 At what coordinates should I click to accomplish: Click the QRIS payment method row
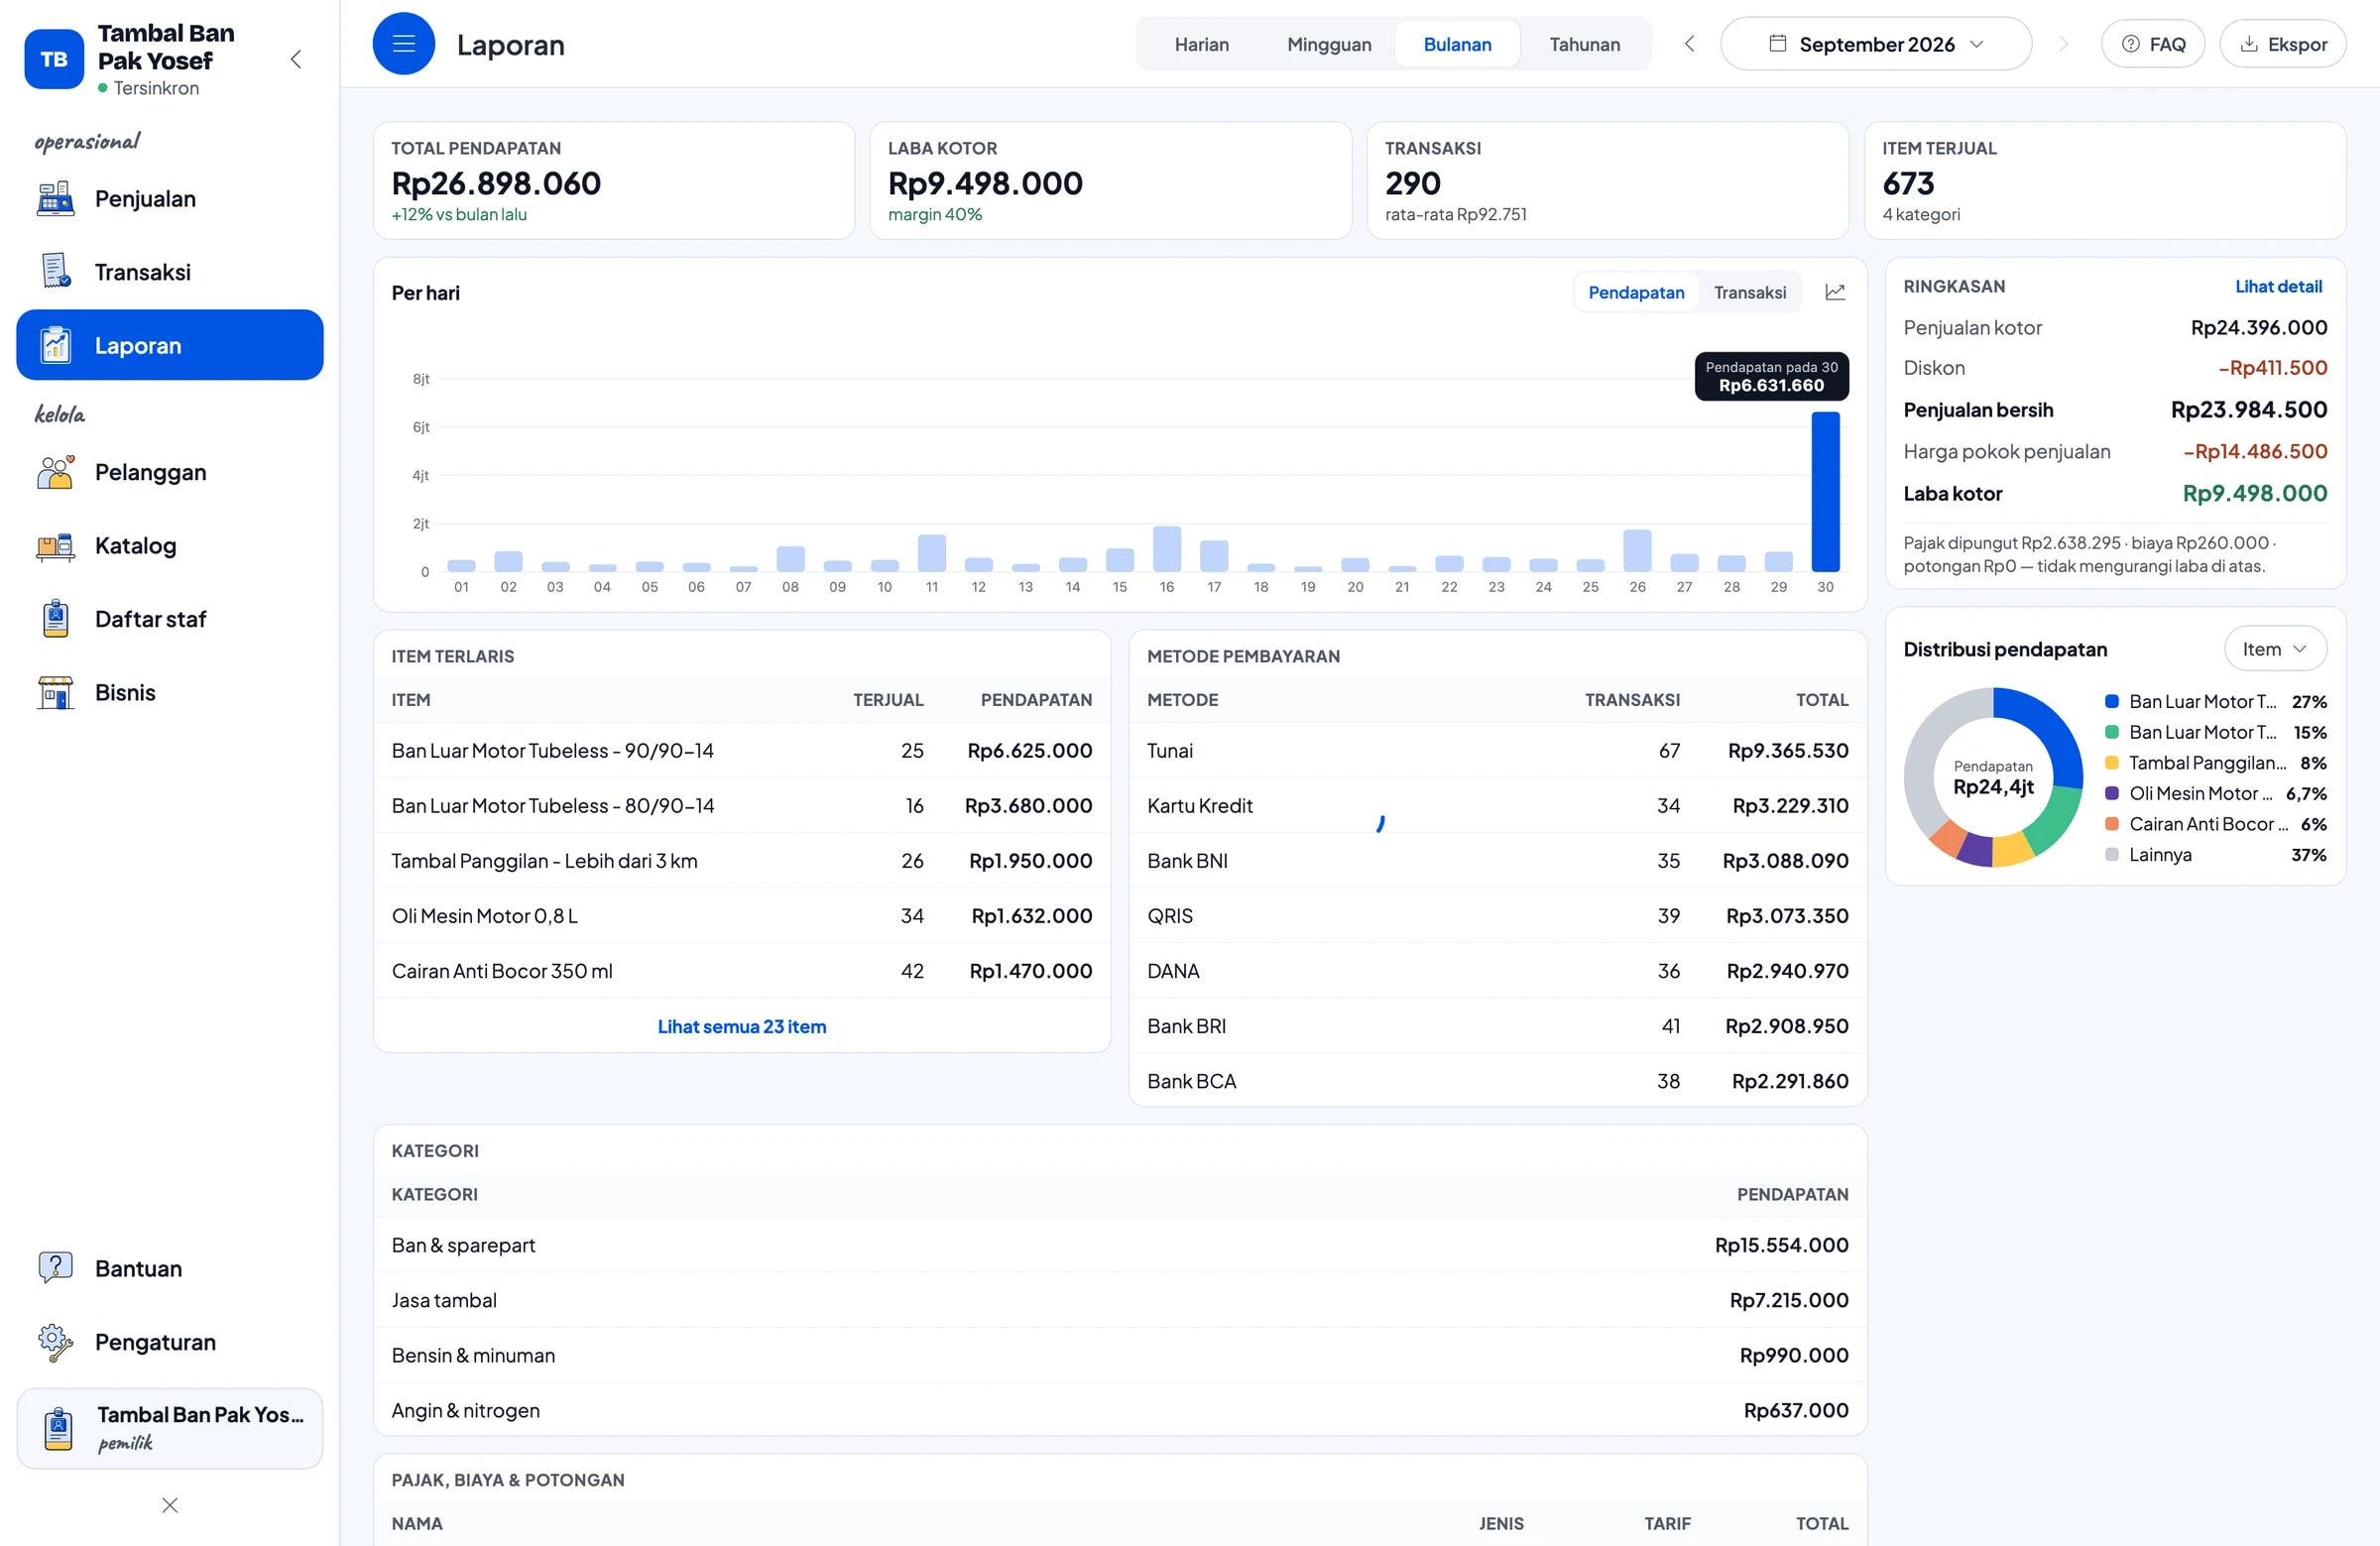(x=1497, y=916)
